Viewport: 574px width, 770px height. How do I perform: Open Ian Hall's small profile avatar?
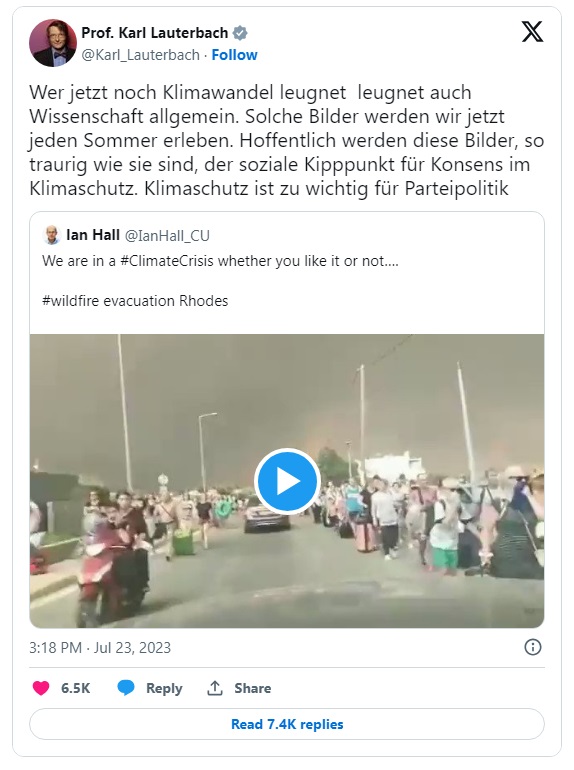tap(52, 235)
